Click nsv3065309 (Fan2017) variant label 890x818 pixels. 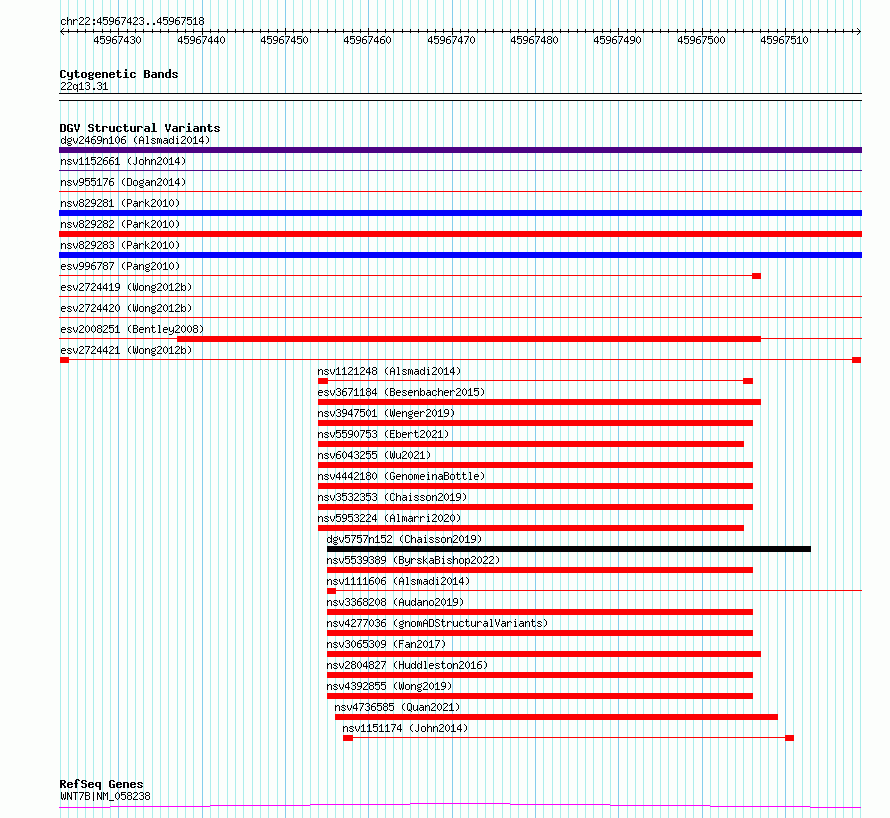pos(386,644)
